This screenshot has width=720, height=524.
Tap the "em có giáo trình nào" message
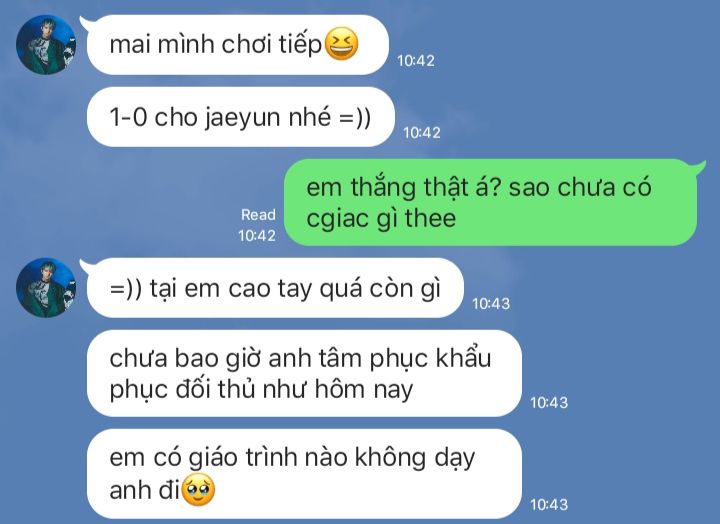click(304, 473)
